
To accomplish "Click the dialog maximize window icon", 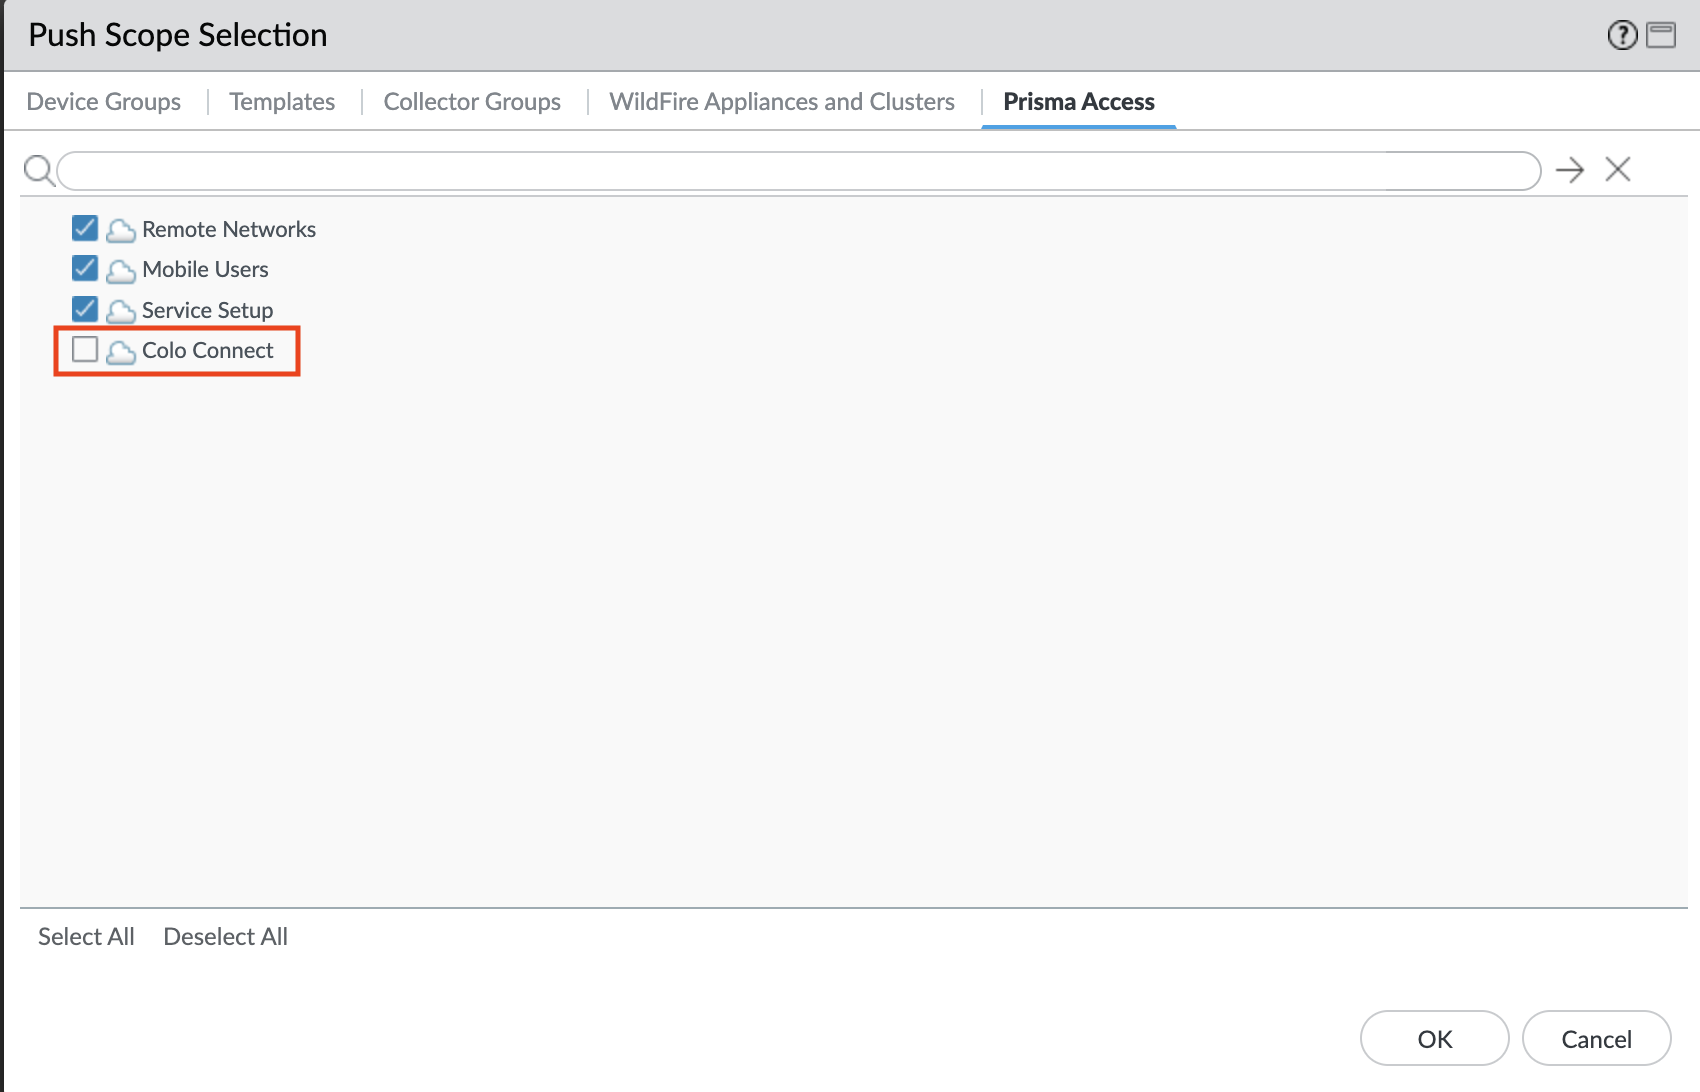I will [x=1661, y=35].
